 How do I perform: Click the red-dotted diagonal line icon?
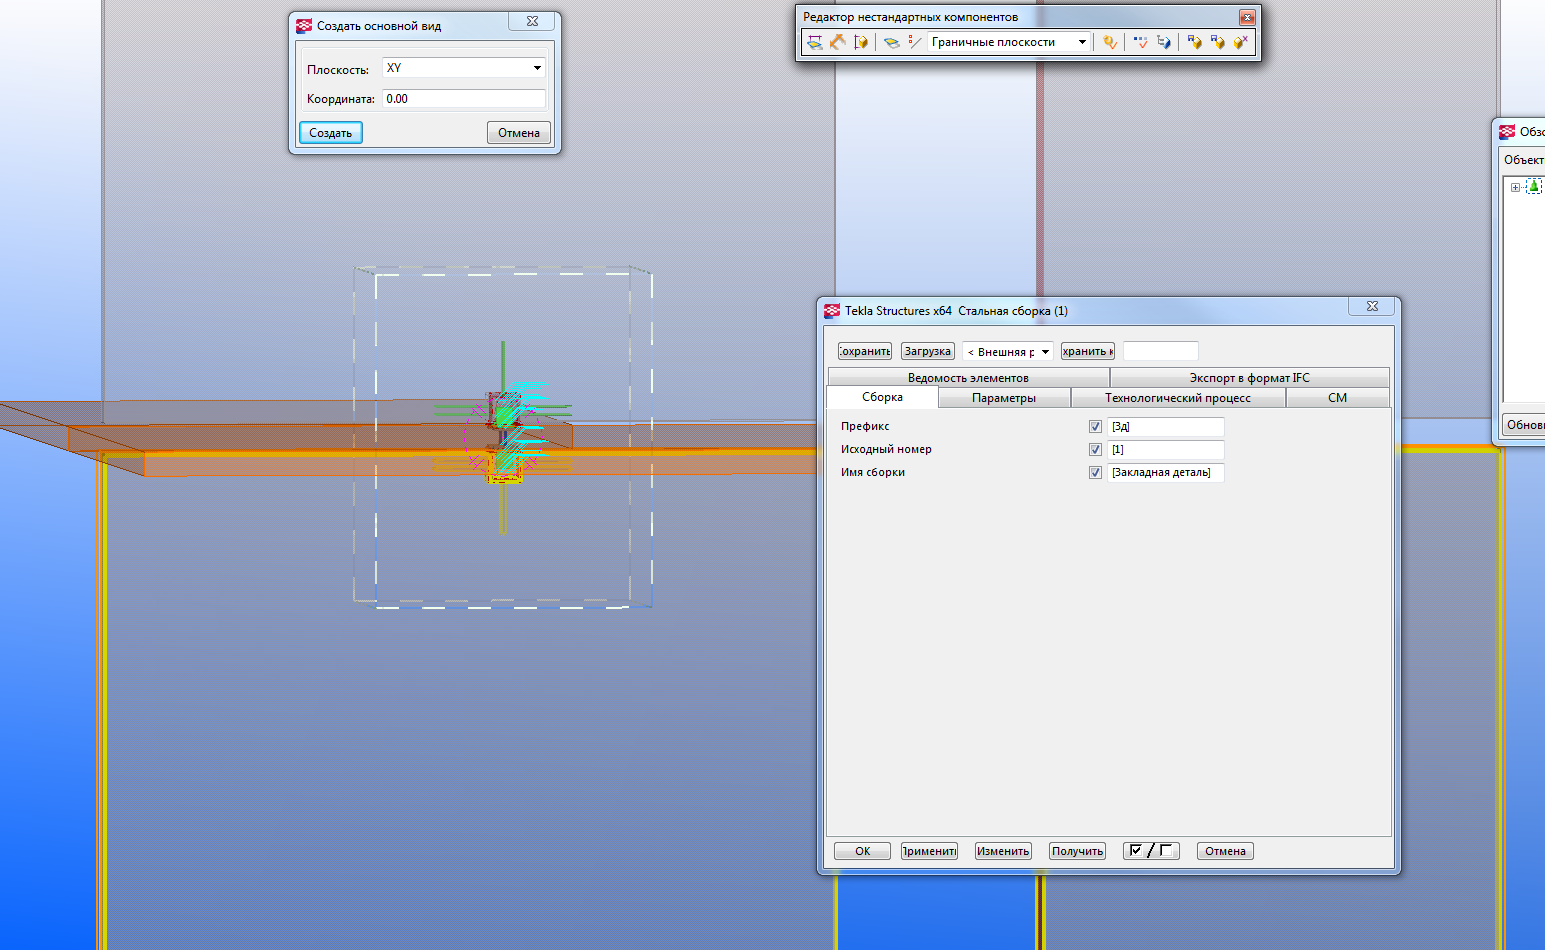[914, 42]
